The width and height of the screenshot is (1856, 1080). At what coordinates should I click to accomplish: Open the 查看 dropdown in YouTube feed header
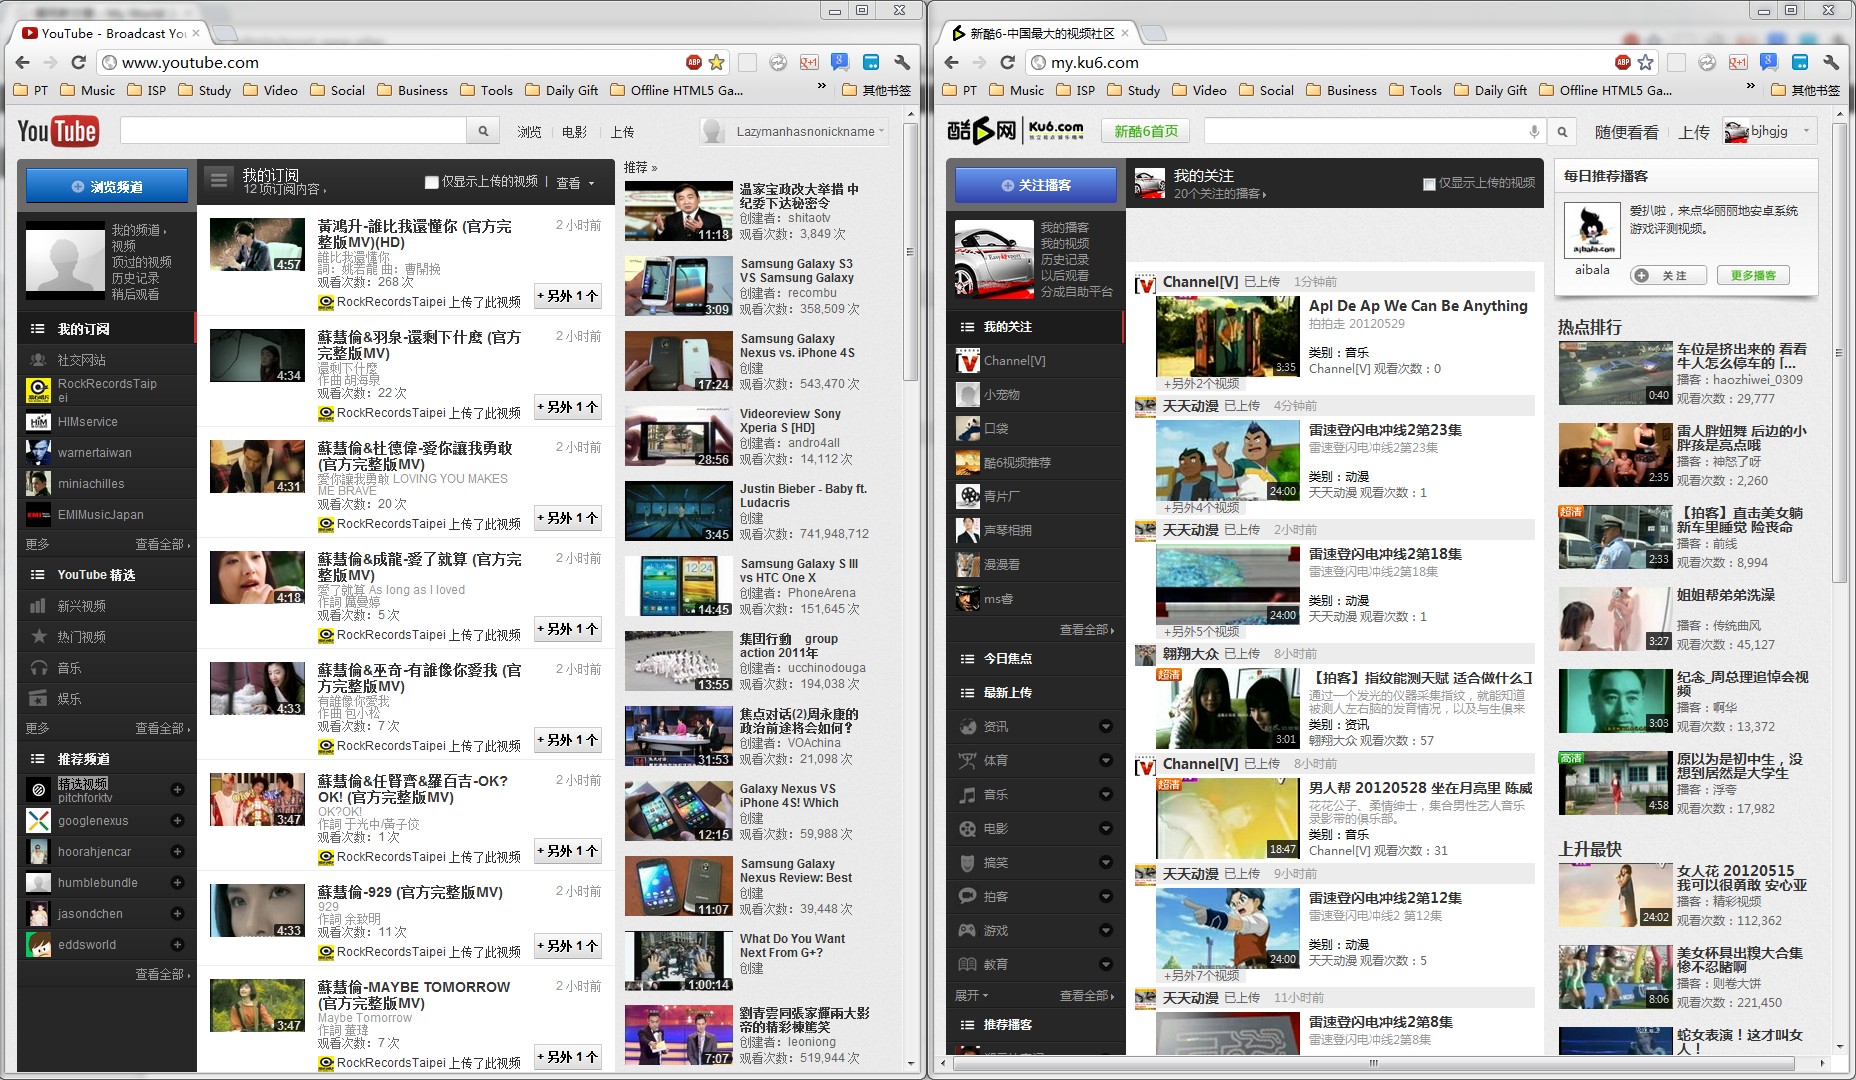point(575,183)
